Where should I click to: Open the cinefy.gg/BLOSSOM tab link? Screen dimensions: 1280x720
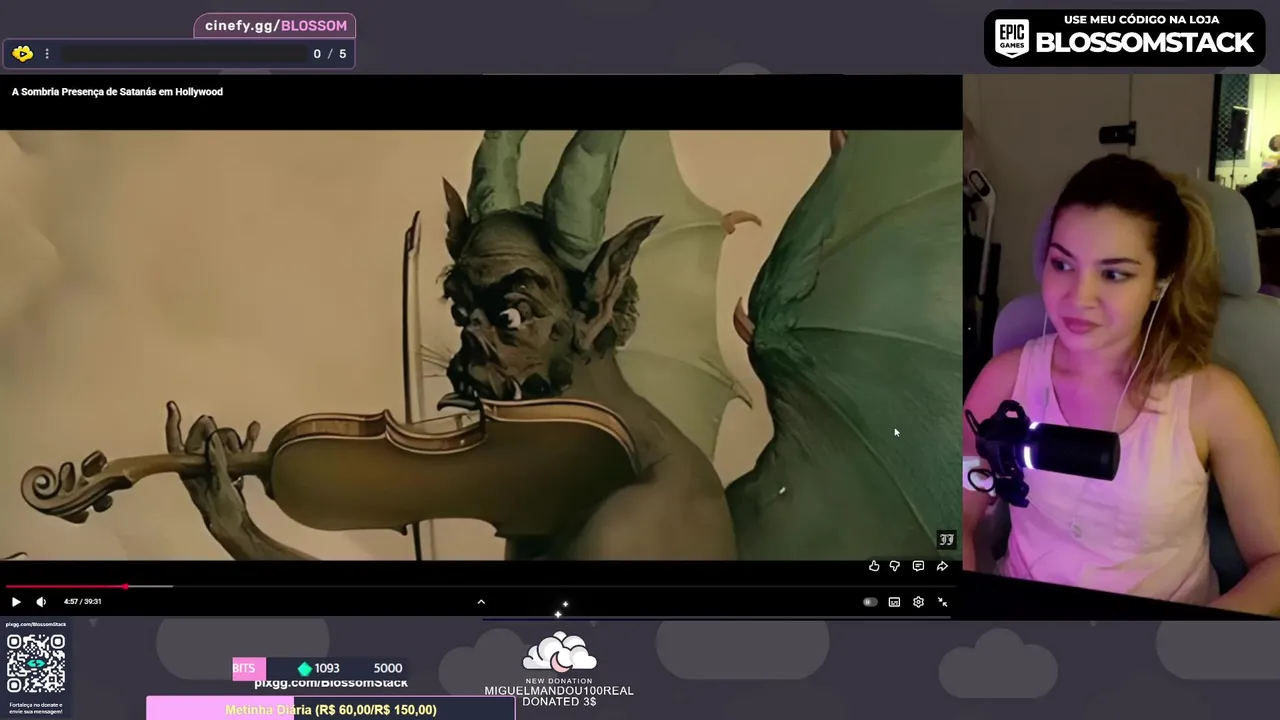tap(276, 26)
